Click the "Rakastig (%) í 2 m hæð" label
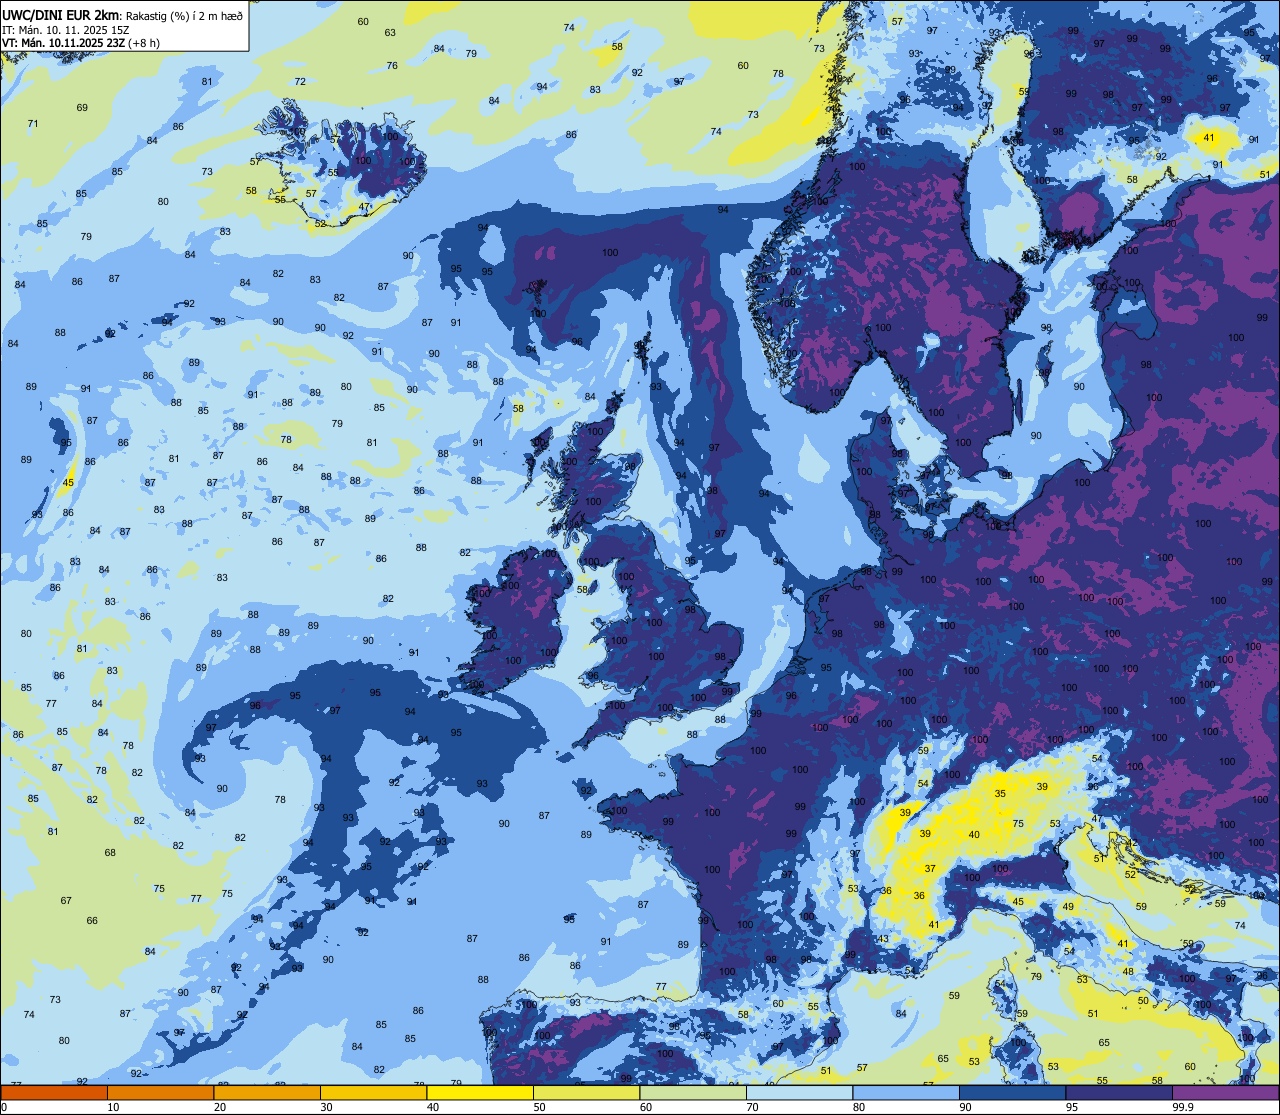 tap(183, 16)
